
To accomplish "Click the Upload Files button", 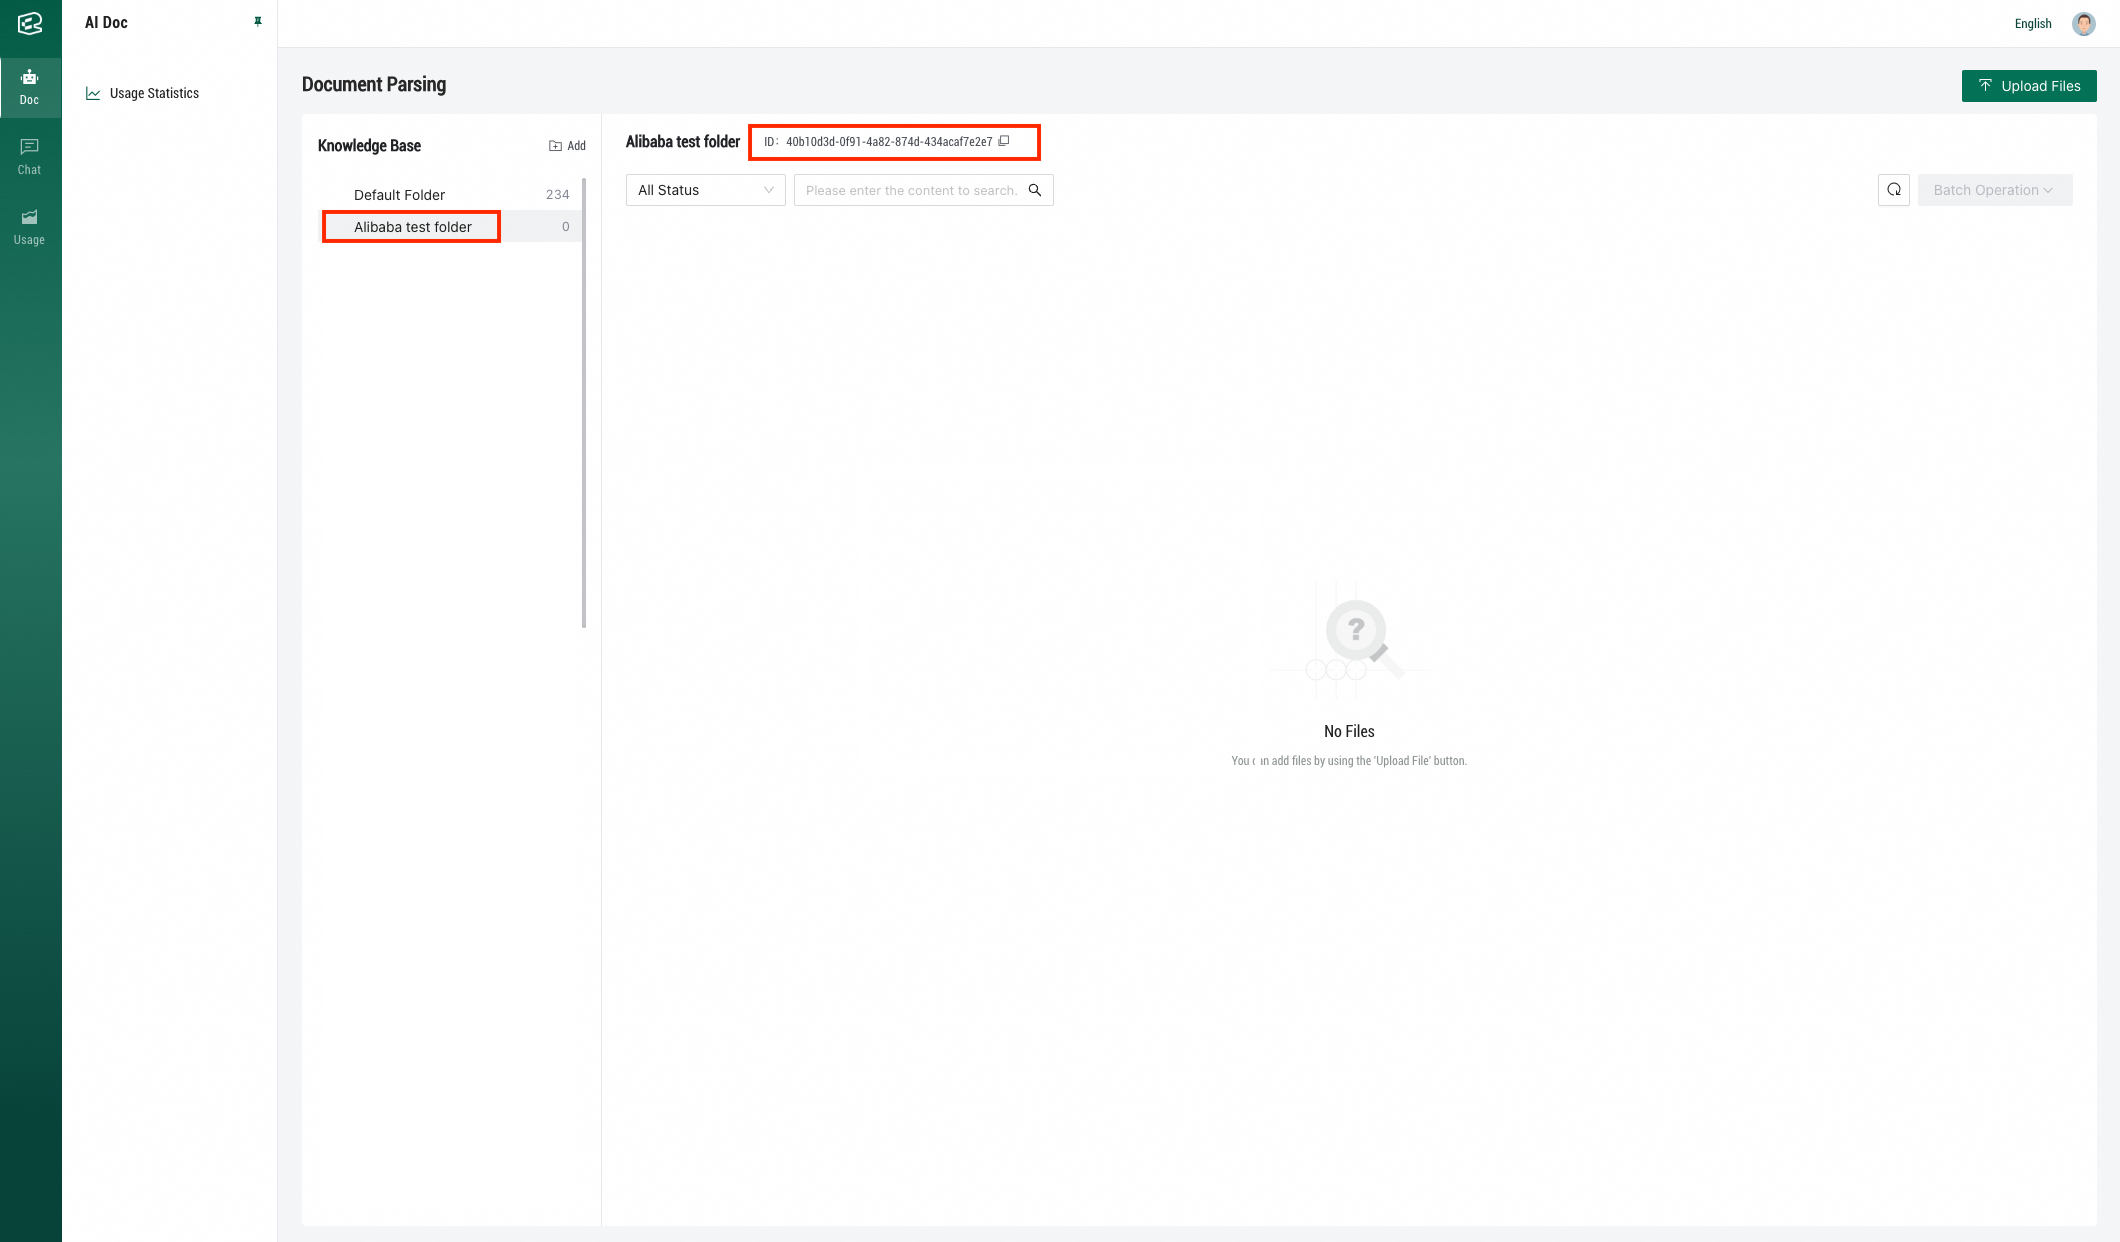I will click(2028, 86).
